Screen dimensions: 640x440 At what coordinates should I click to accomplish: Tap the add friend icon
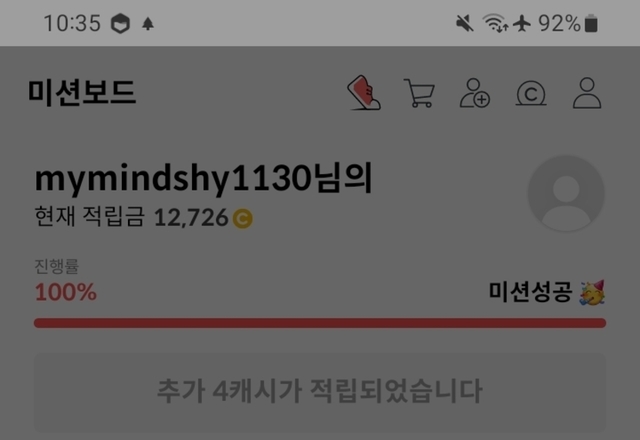475,93
